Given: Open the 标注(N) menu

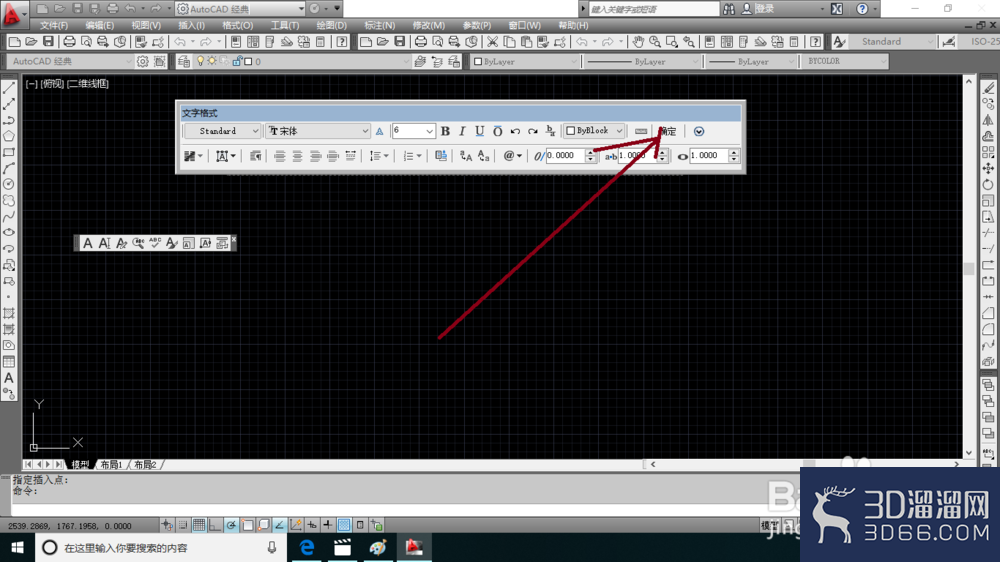Looking at the screenshot, I should pos(379,26).
